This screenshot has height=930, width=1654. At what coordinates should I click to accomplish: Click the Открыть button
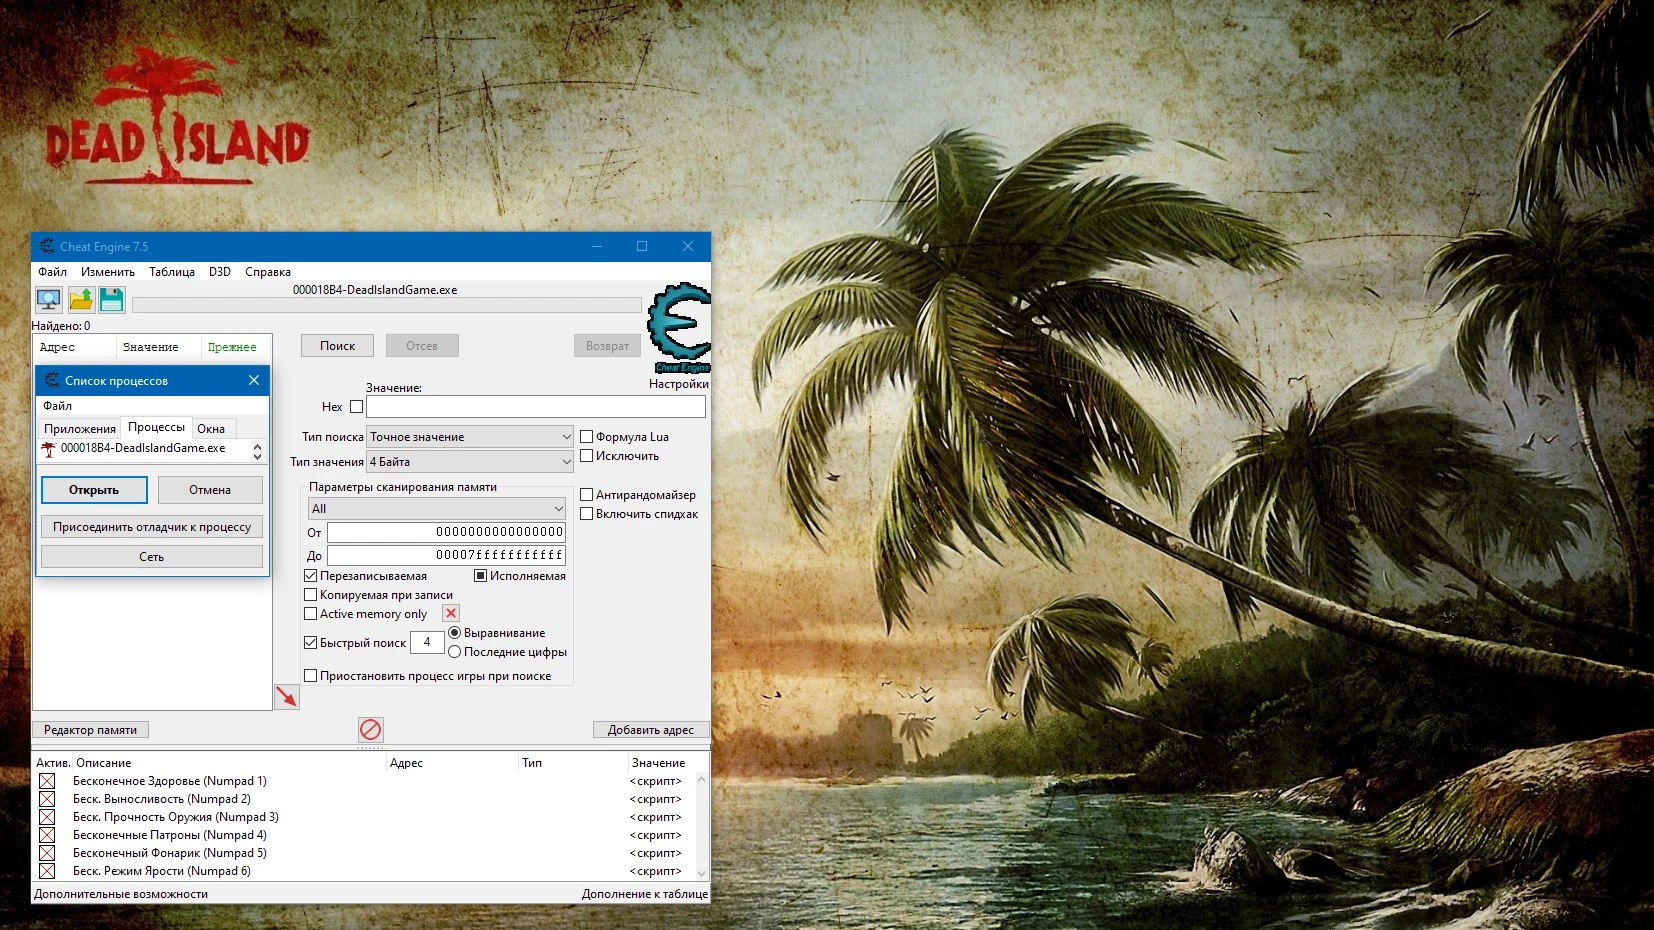93,490
